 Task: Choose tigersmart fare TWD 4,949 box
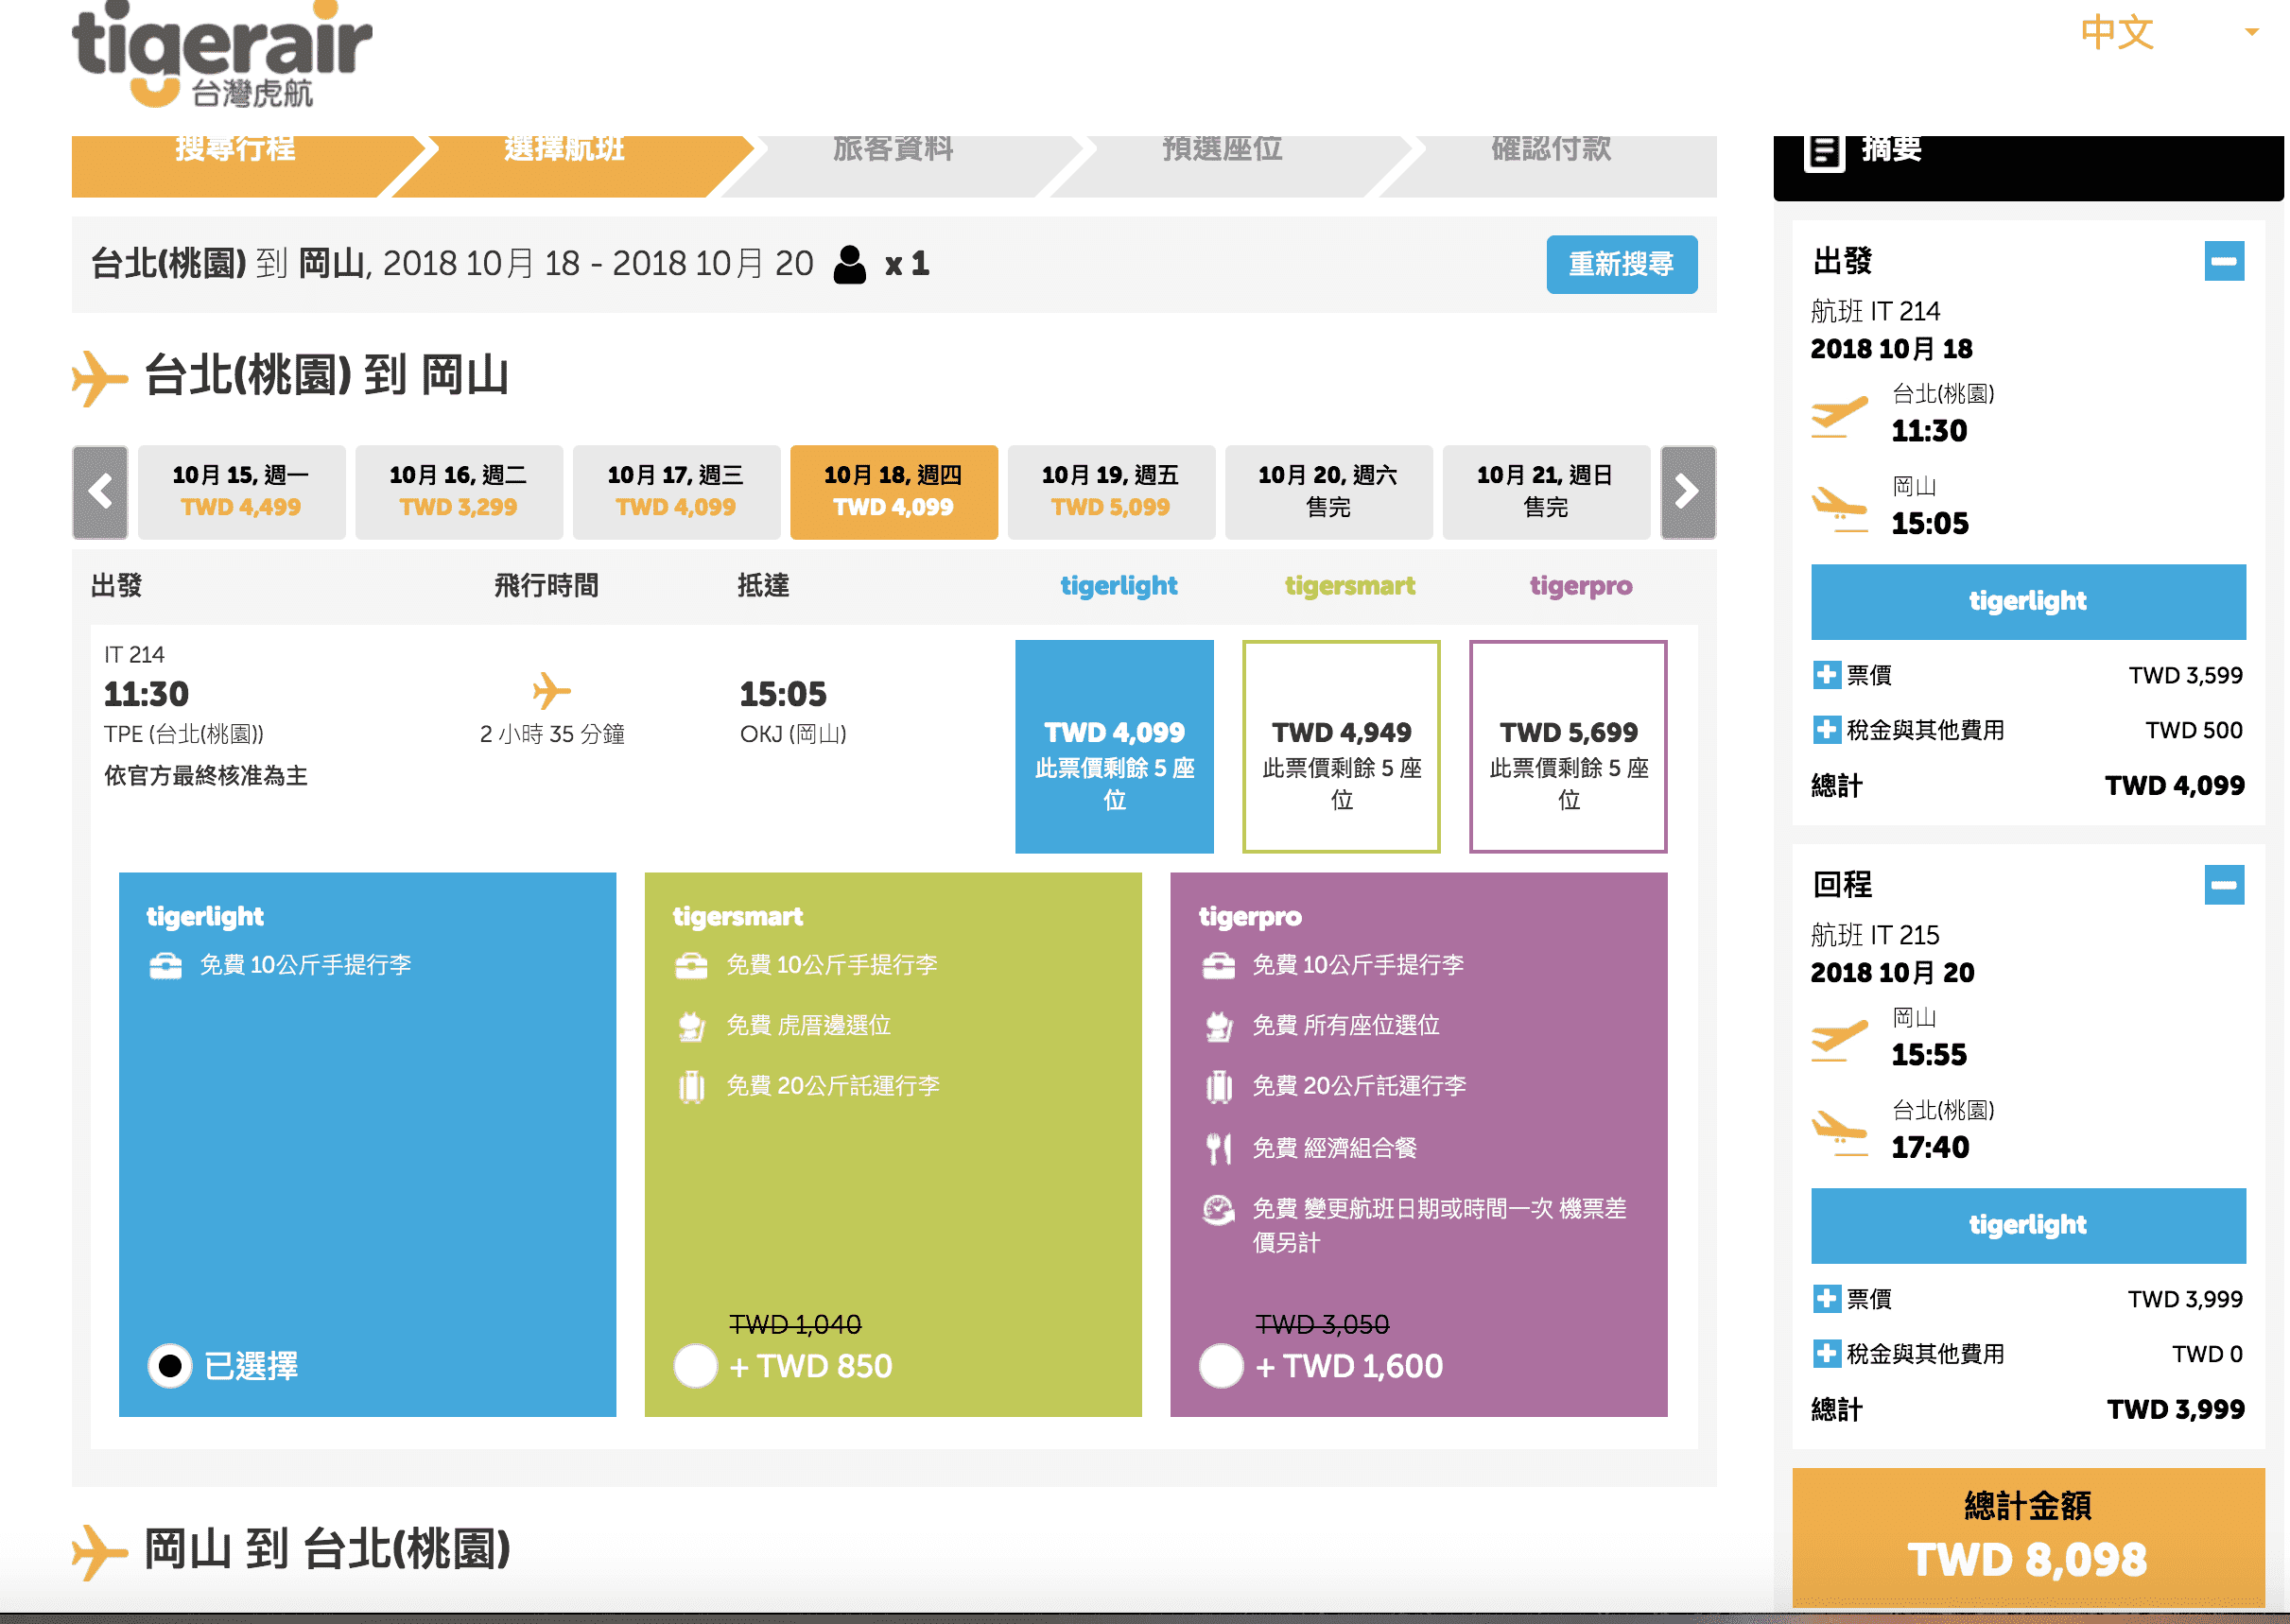[1341, 746]
